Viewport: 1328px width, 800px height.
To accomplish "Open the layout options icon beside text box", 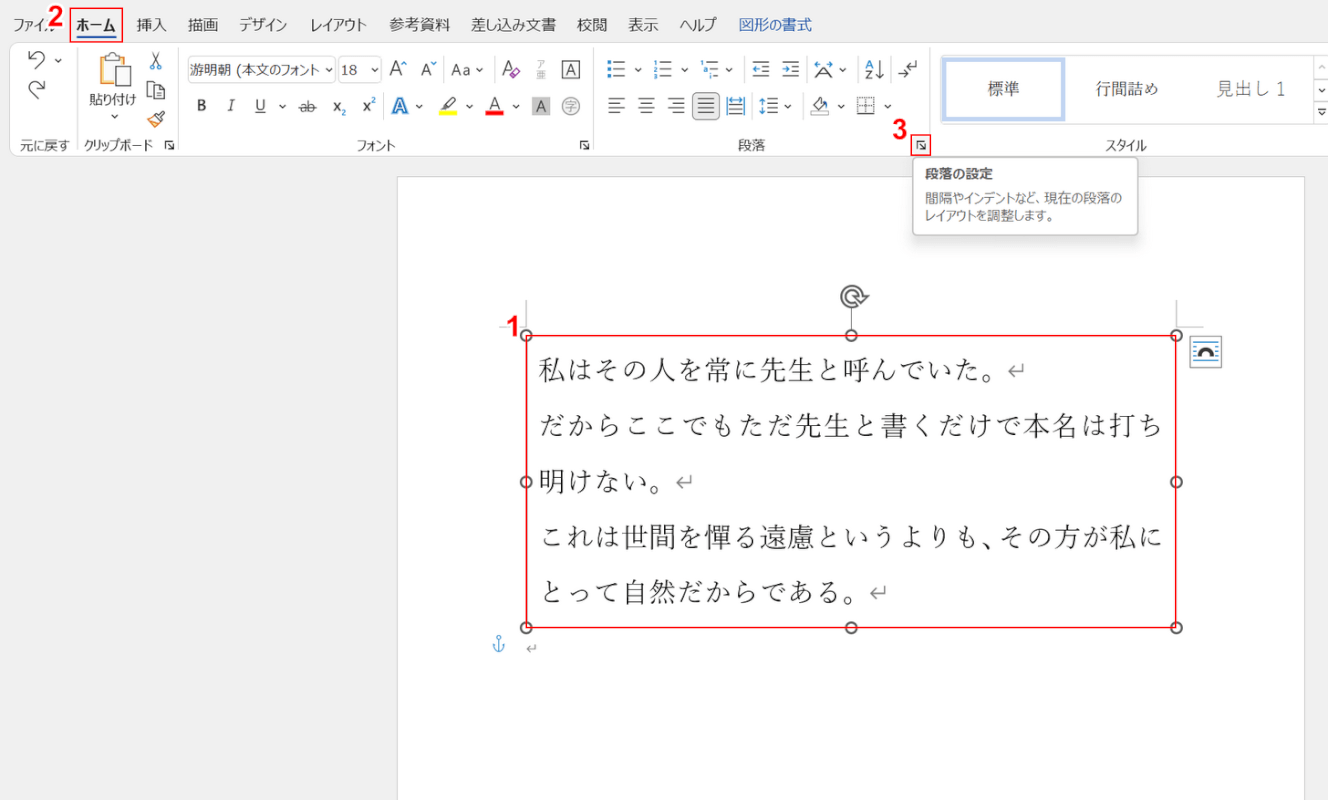I will point(1205,352).
